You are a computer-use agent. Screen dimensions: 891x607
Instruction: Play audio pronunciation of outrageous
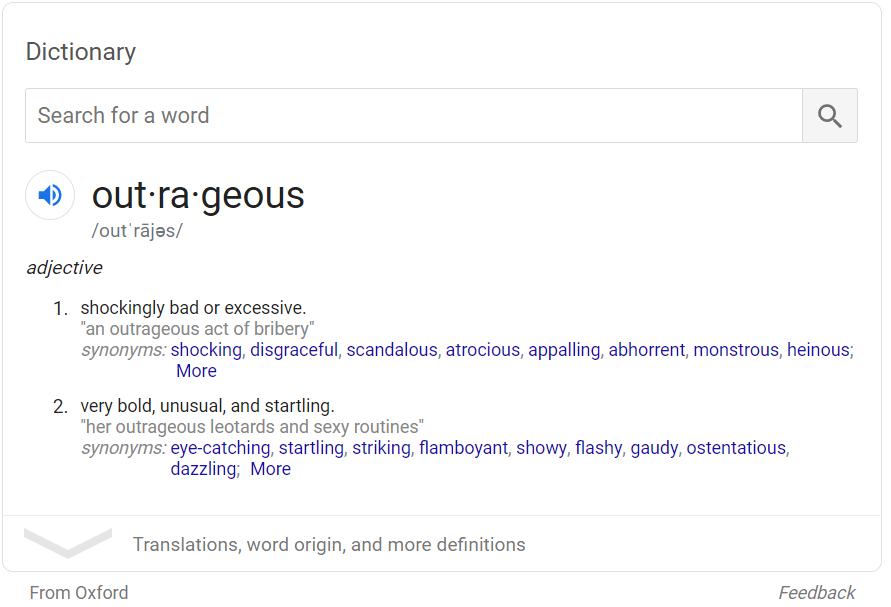point(50,195)
